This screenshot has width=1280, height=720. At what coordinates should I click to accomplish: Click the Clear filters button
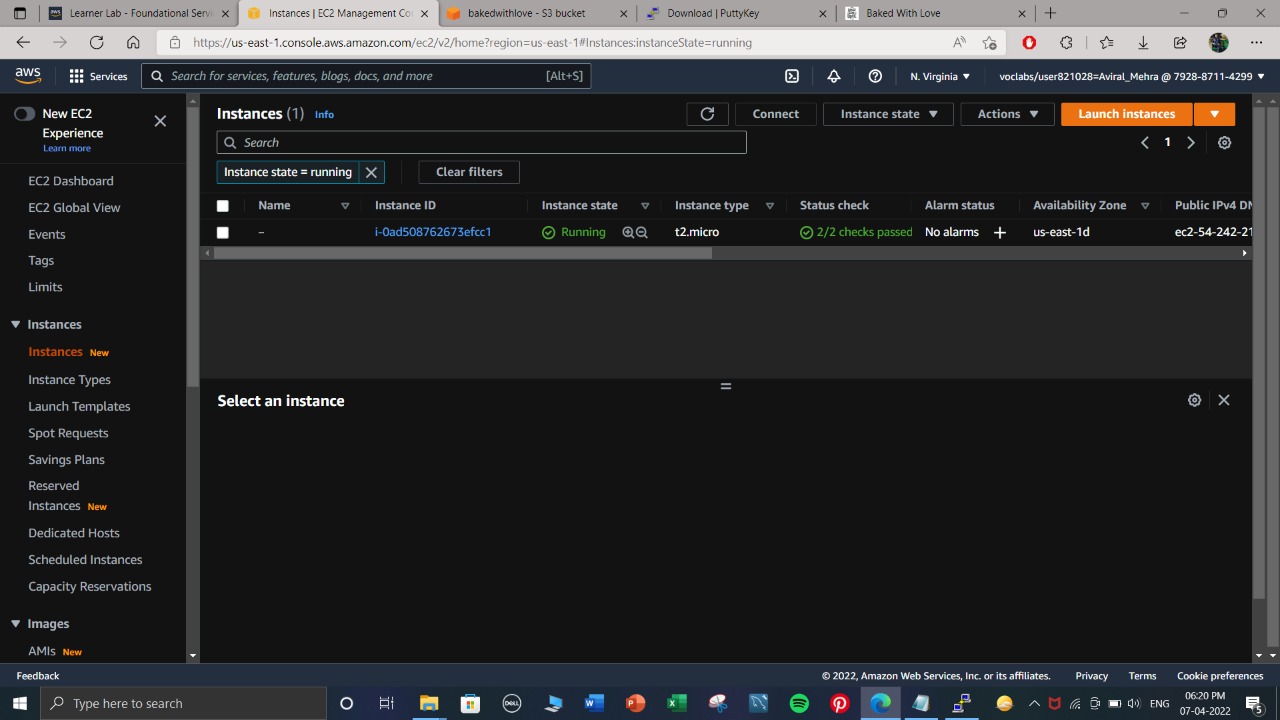point(469,172)
